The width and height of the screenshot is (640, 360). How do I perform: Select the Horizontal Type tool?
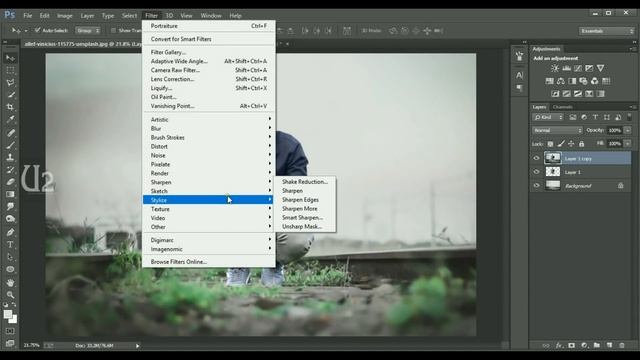[10, 244]
